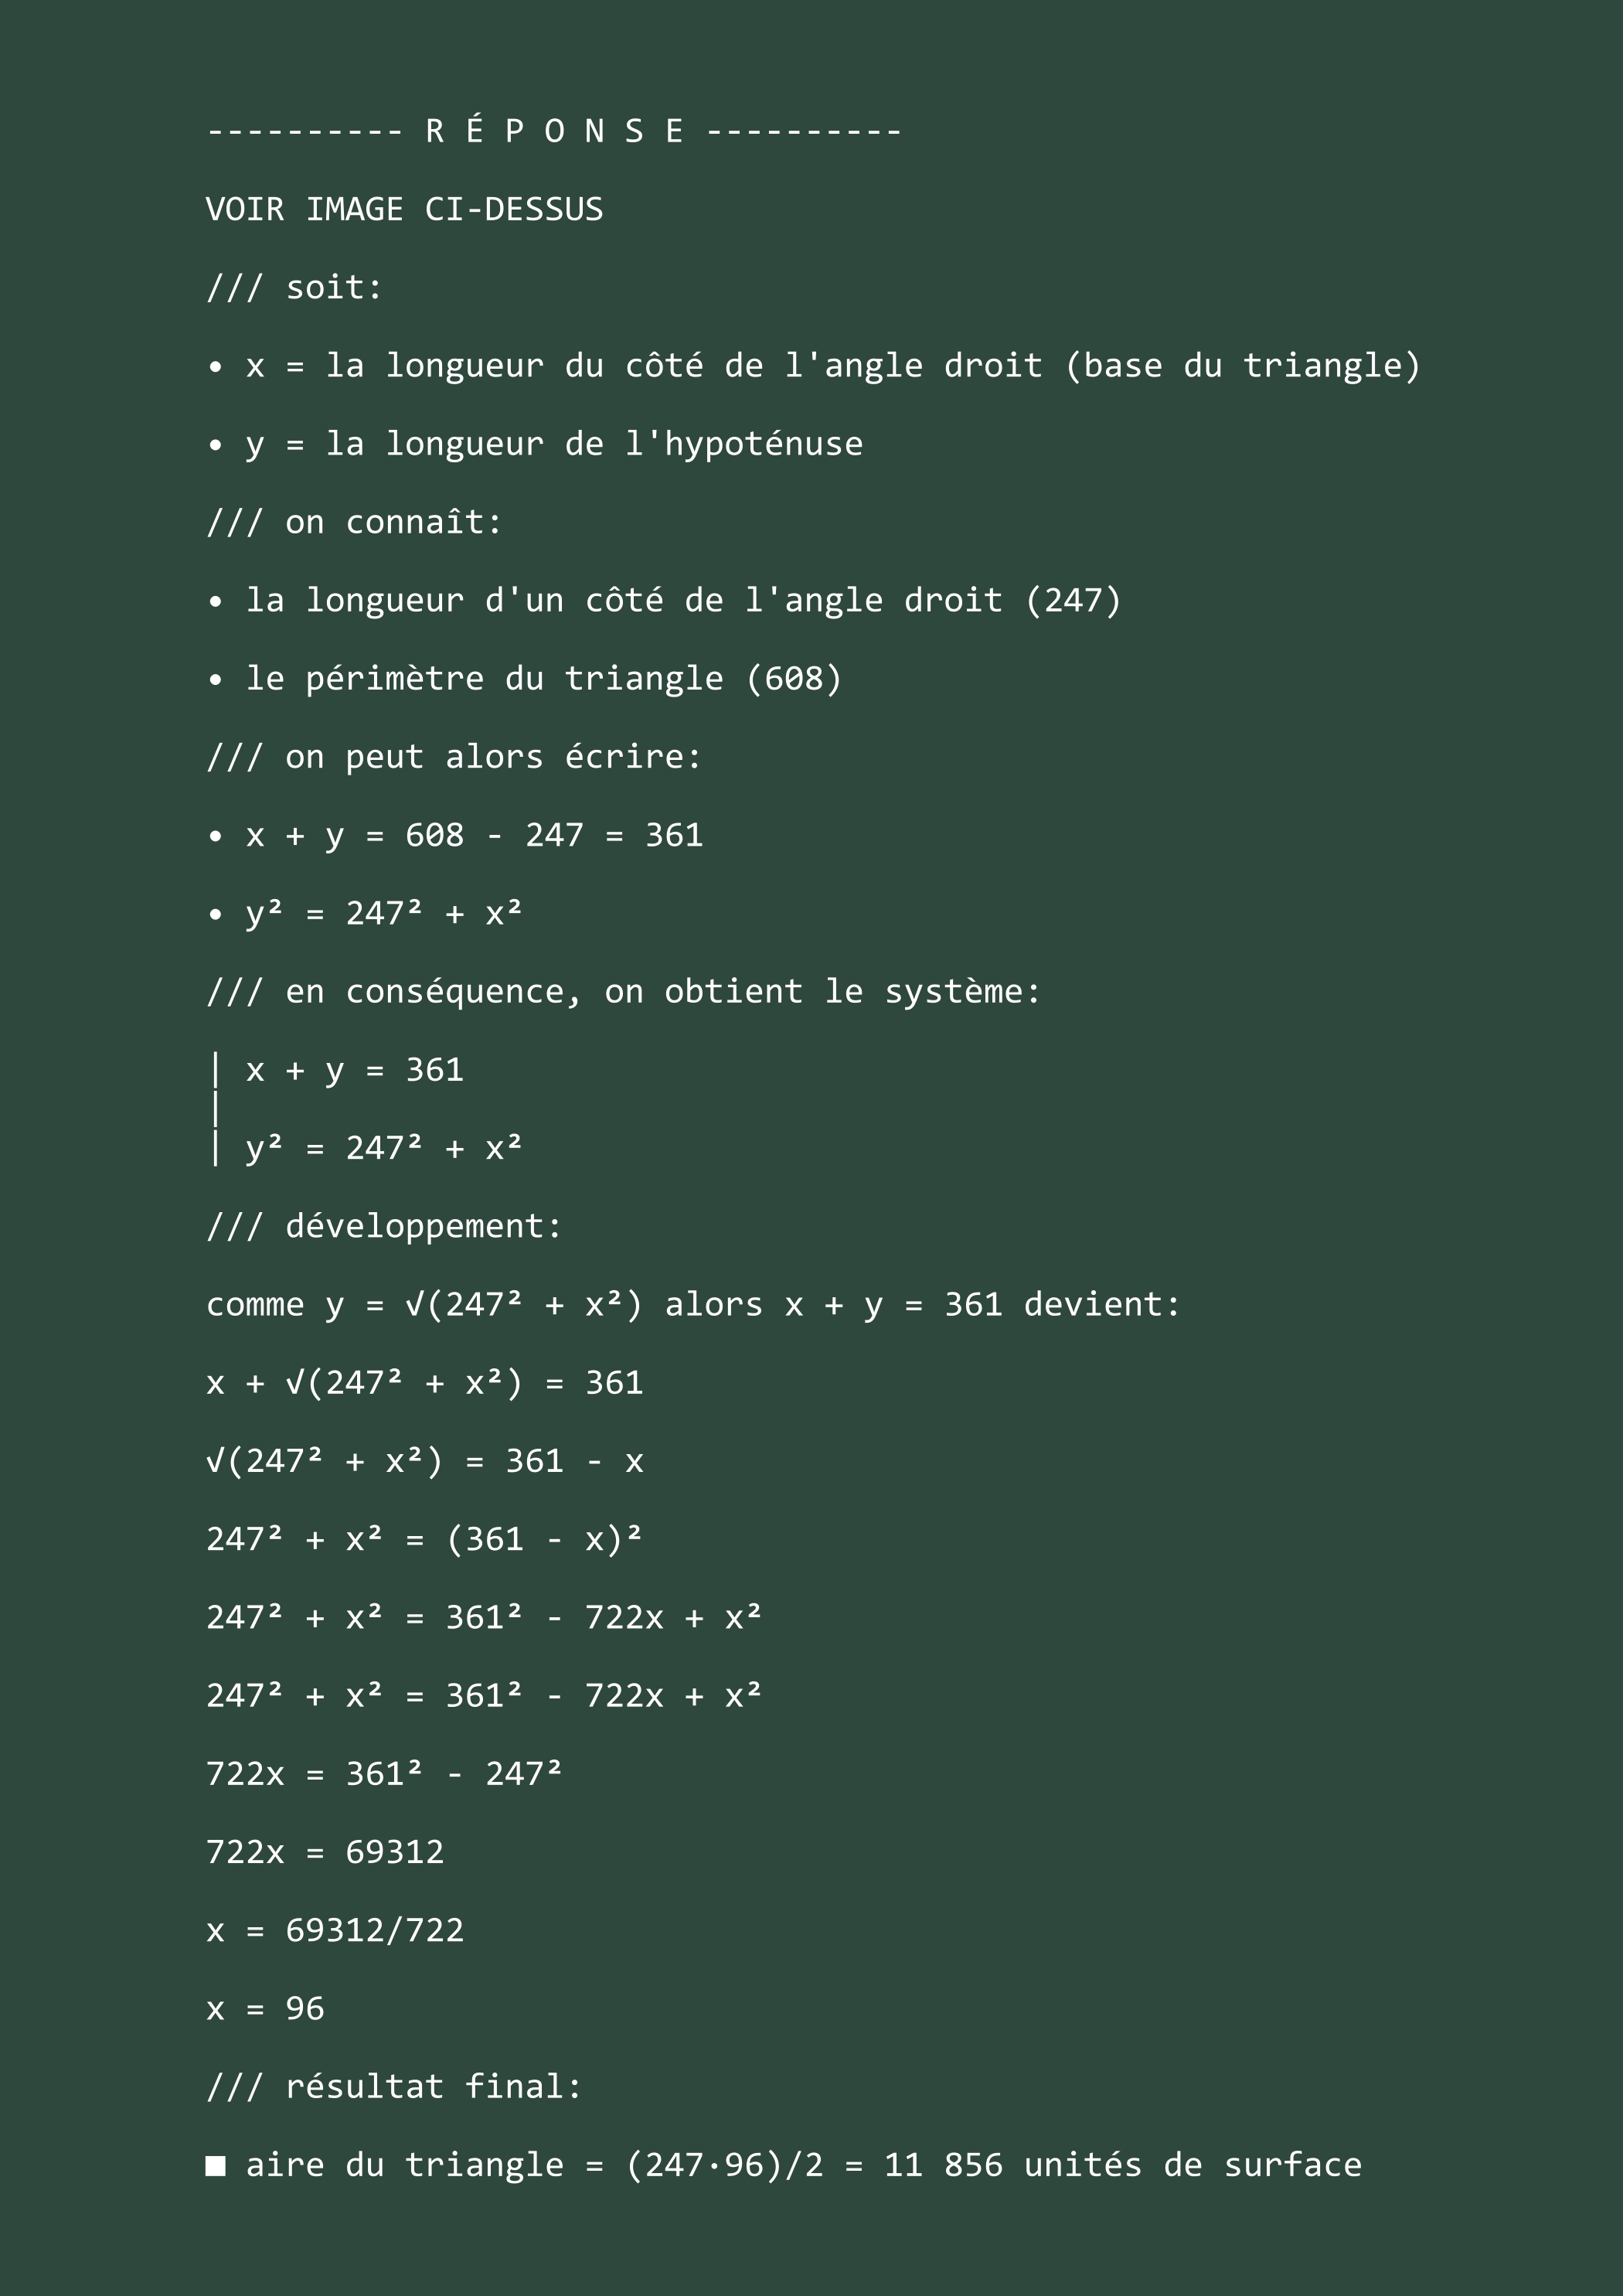Click the white square before 'aire du triangle'

(x=215, y=2166)
